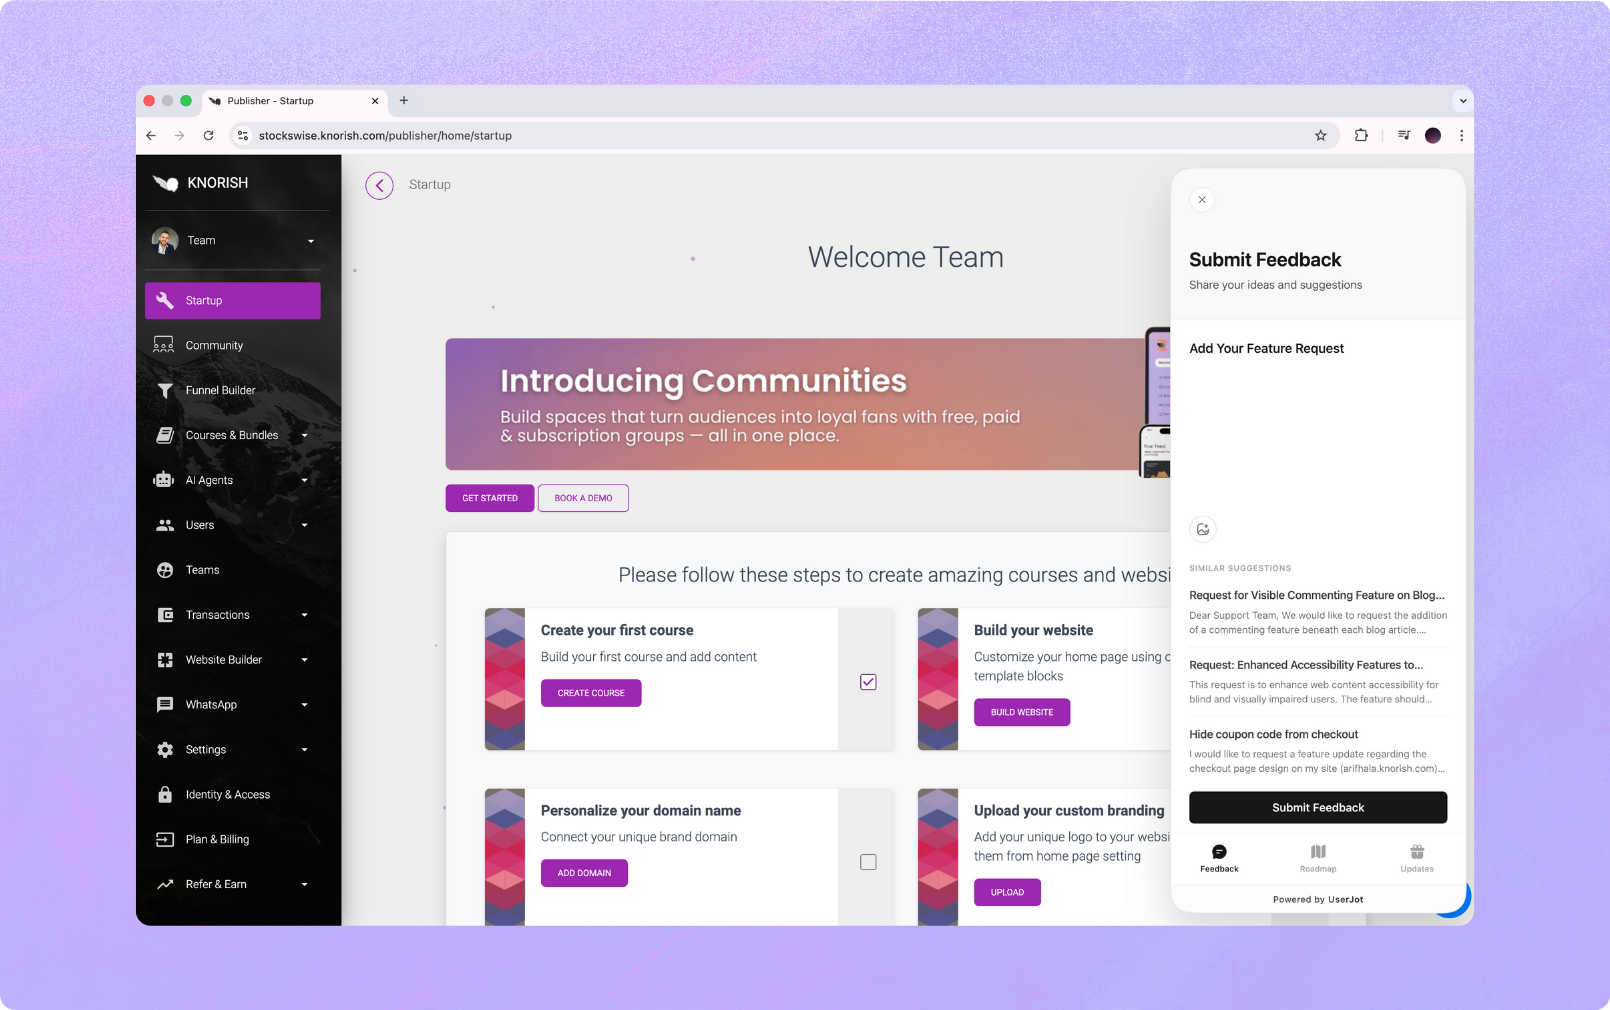The width and height of the screenshot is (1610, 1010).
Task: Click the emoji icon in feedback form
Action: coord(1203,530)
